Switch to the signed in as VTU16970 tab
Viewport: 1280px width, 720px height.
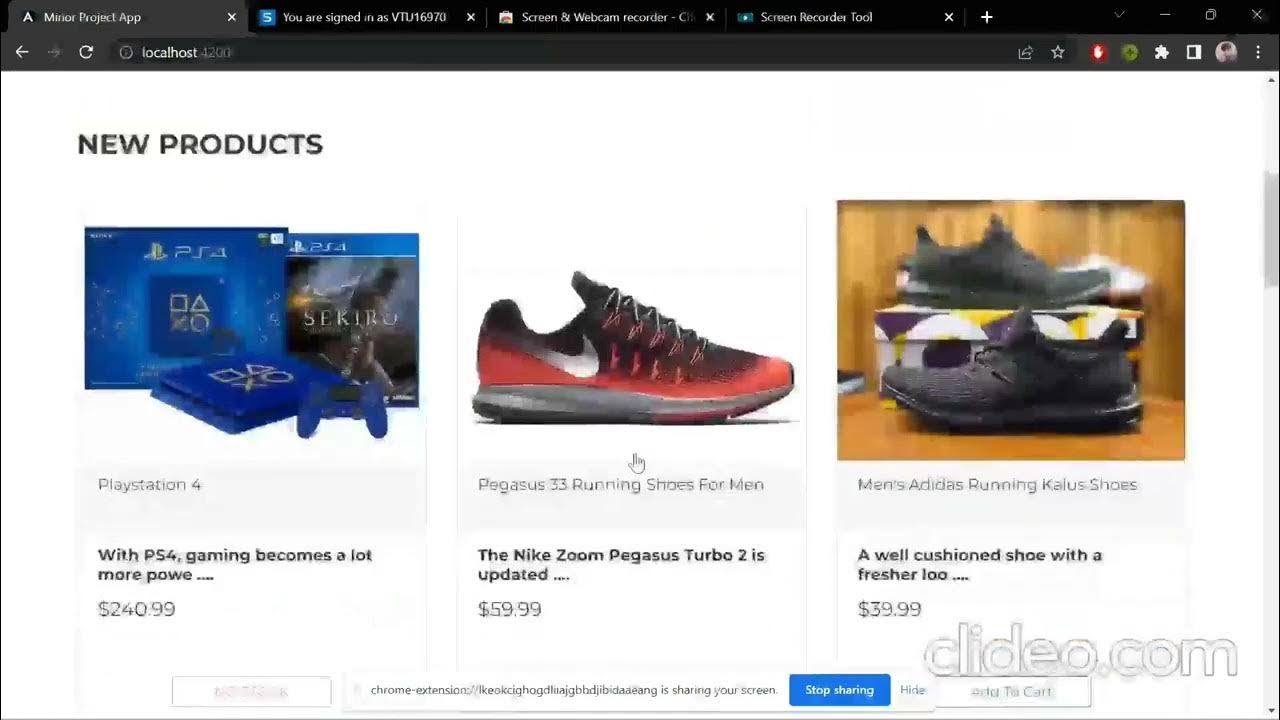(x=366, y=17)
